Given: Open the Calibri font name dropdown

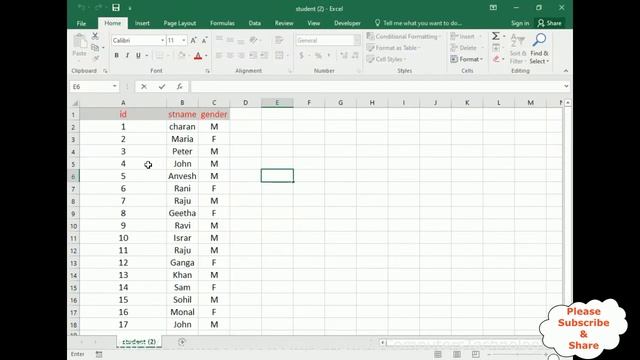Looking at the screenshot, I should [x=162, y=40].
